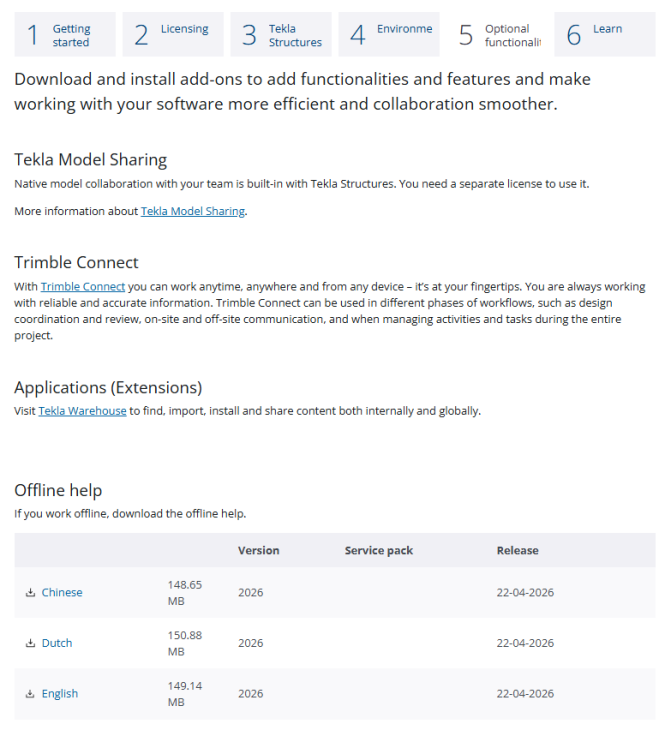The image size is (671, 730).
Task: Download the Dutch offline help
Action: pos(57,643)
